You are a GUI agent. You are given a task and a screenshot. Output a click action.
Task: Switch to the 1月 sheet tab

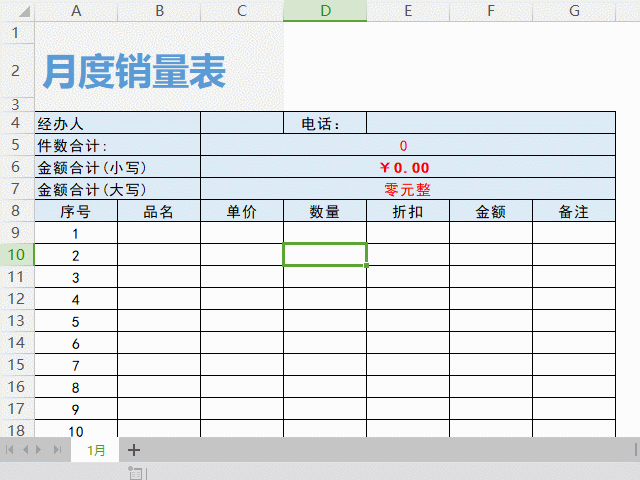[96, 450]
